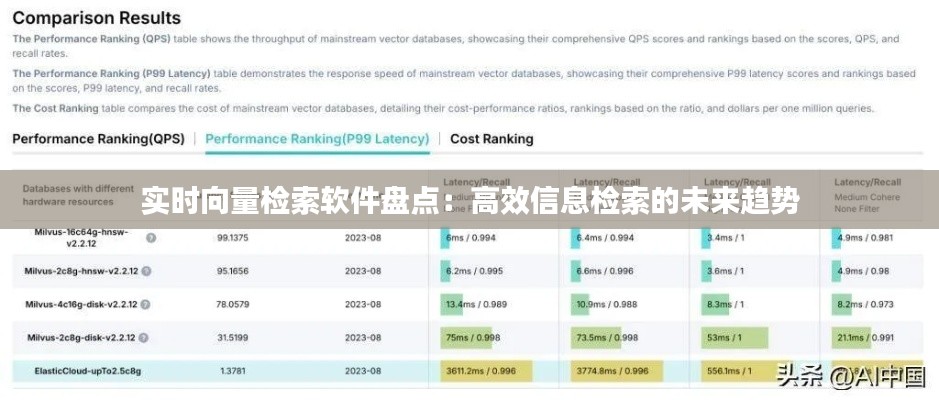This screenshot has width=939, height=400.
Task: Click bold 'The Cost Ranking' text
Action: pyautogui.click(x=55, y=108)
